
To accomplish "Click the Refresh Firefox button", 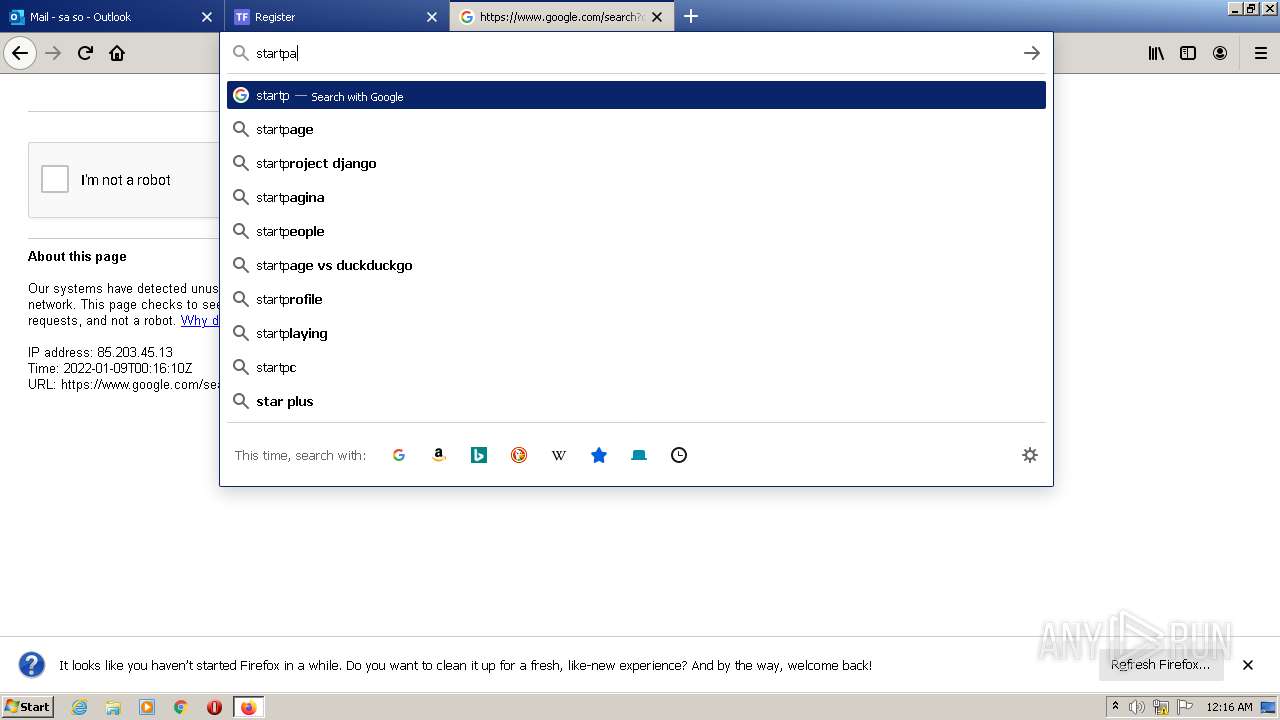I will point(1161,665).
